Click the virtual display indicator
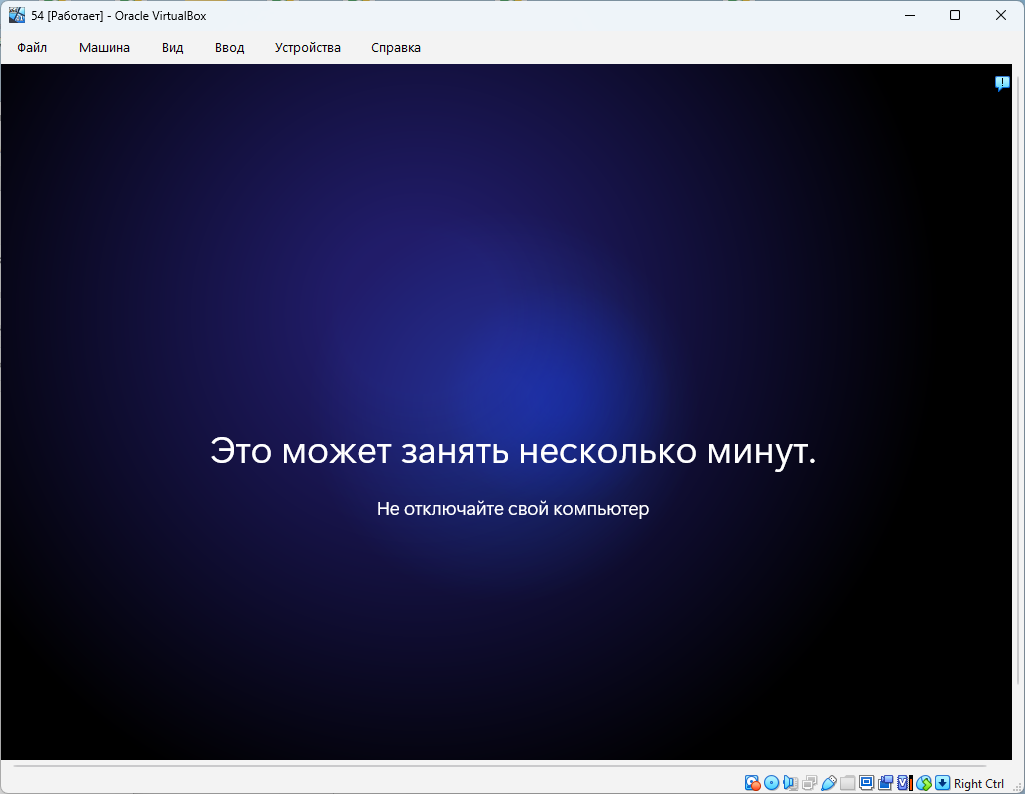Screen dimensions: 1025x794 867,783
